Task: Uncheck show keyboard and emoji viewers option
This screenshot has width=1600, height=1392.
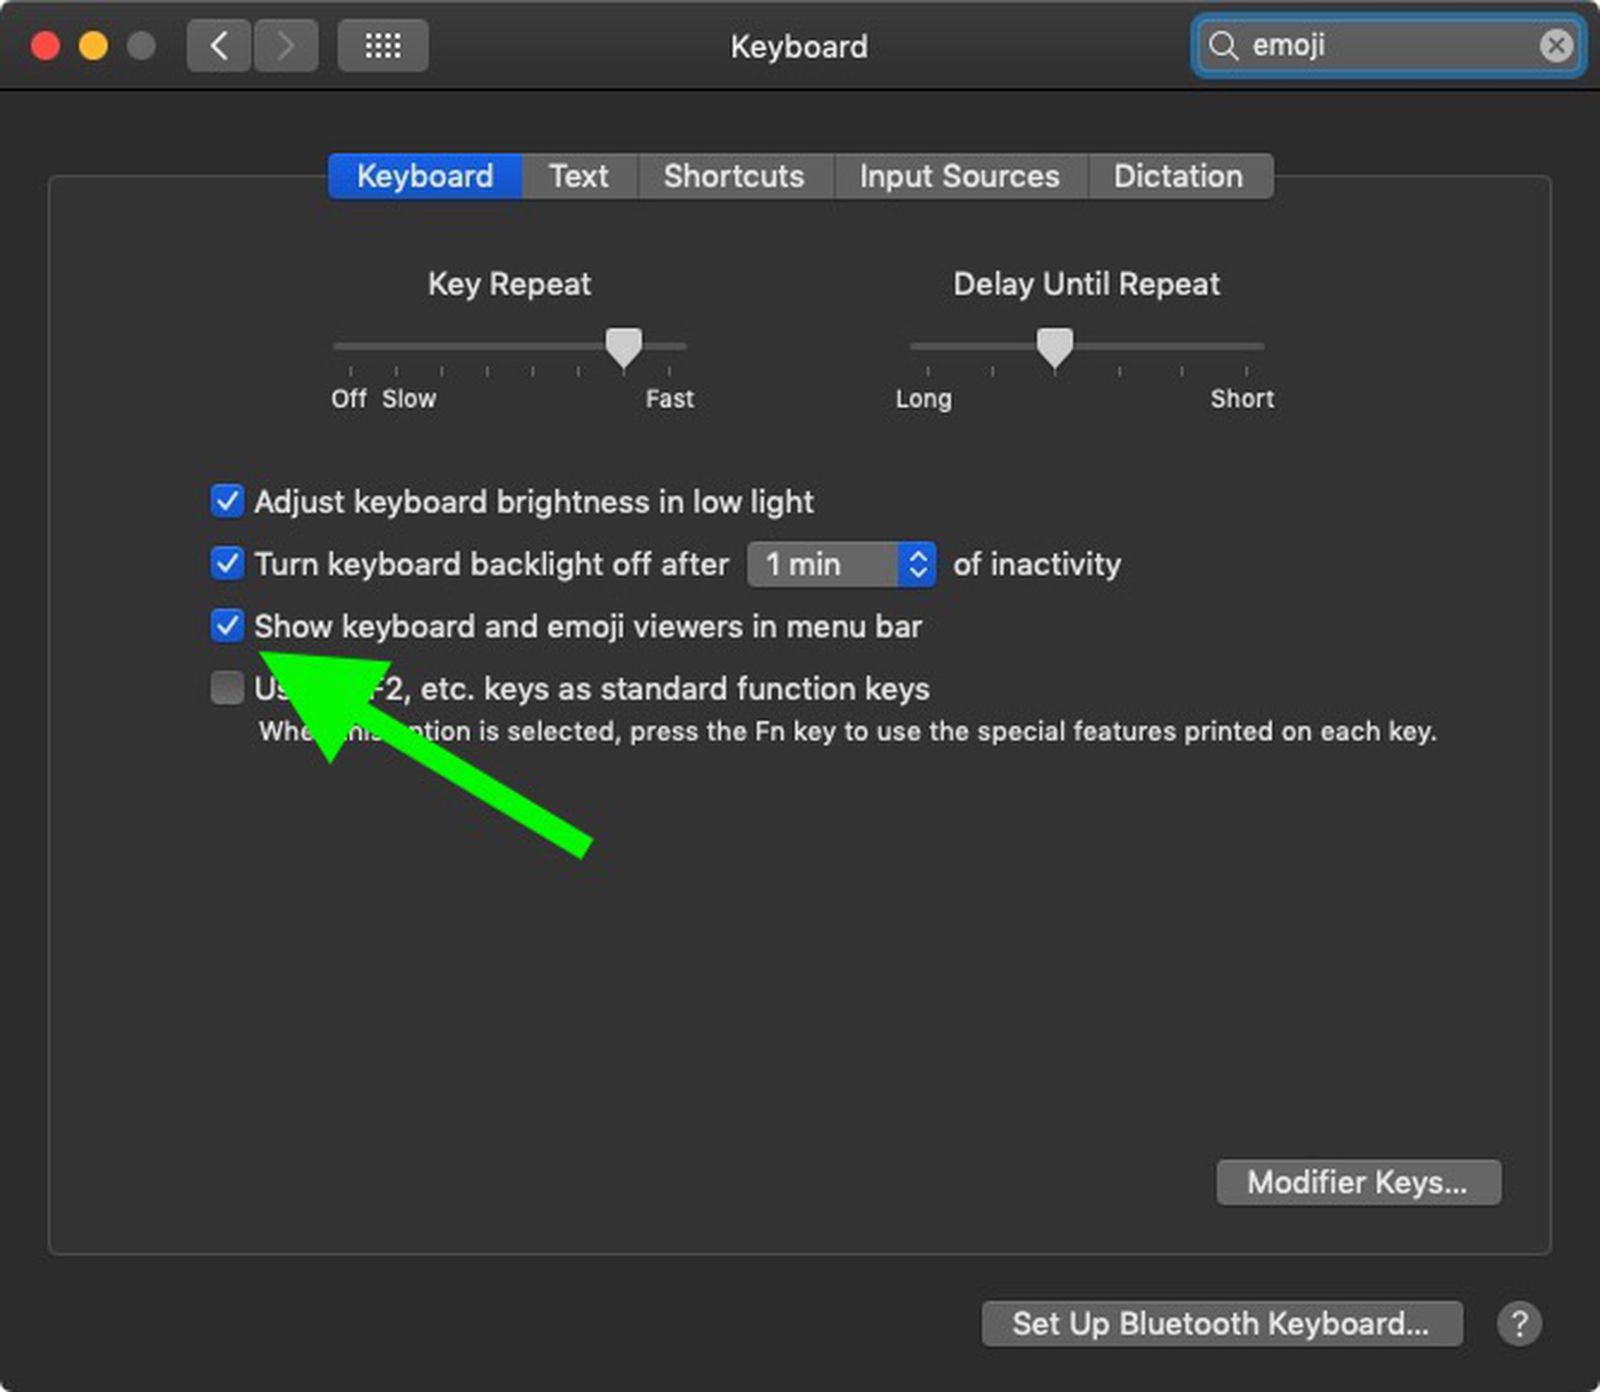Action: click(x=227, y=626)
